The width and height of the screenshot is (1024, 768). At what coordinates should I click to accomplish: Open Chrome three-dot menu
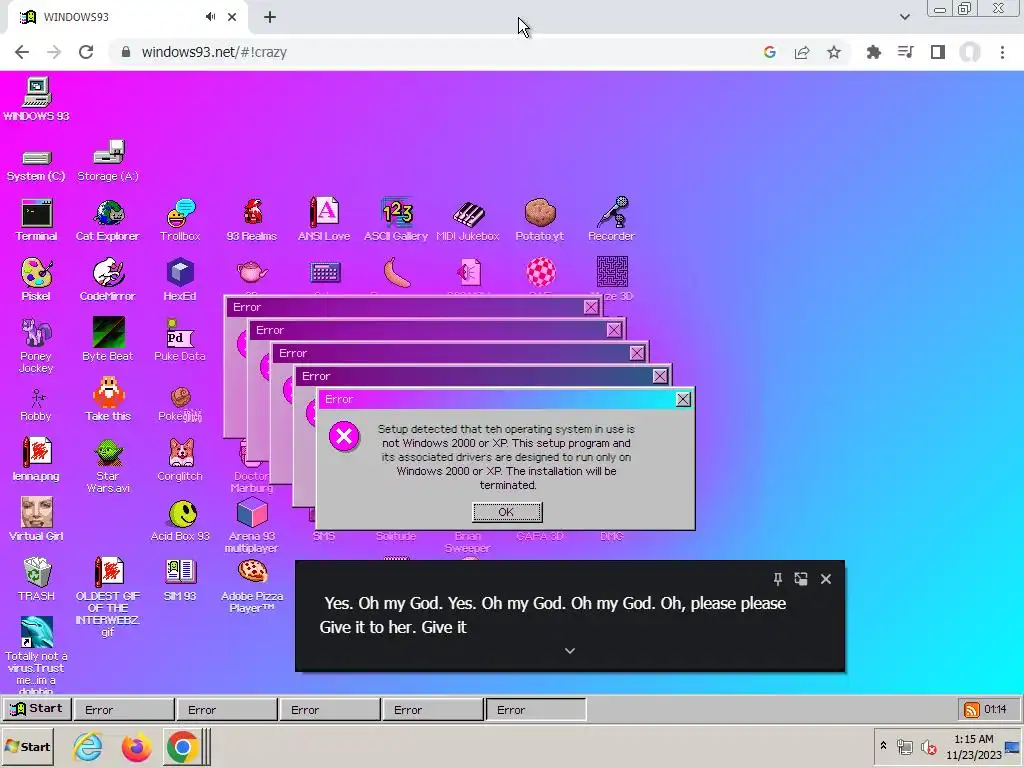click(x=1002, y=52)
